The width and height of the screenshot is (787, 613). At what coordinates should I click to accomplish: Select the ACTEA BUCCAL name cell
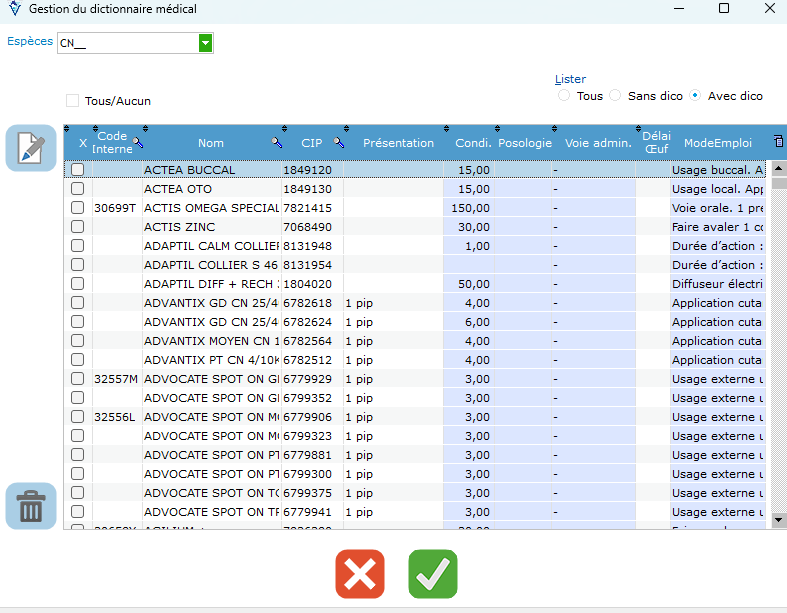point(211,170)
